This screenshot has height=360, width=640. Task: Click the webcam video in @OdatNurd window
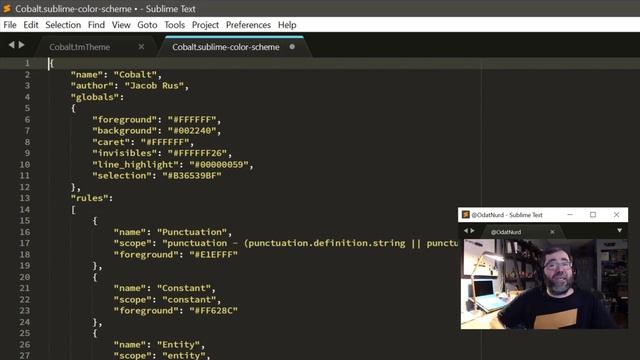tap(544, 284)
